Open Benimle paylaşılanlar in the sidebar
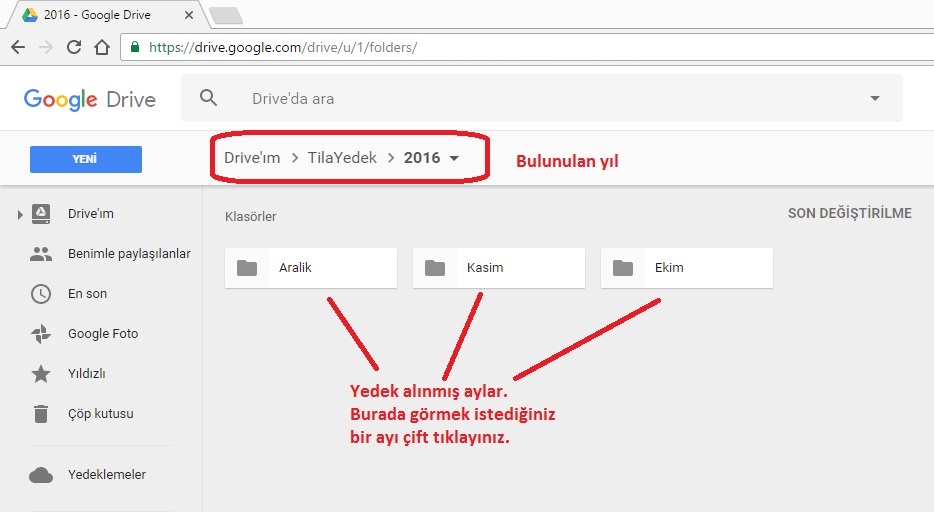 click(x=129, y=254)
